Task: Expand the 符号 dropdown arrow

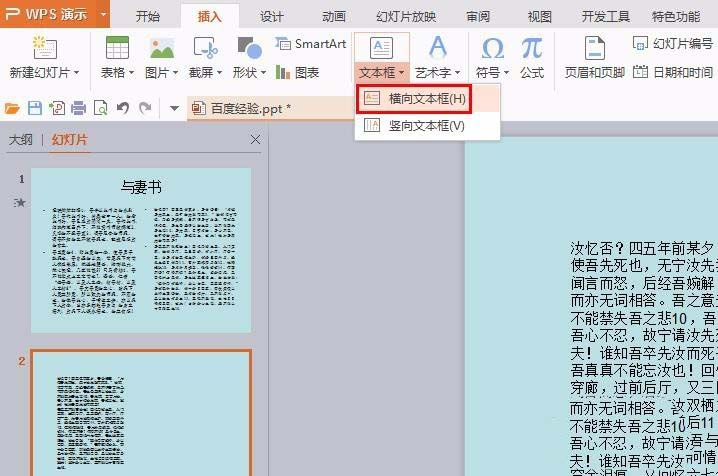Action: point(506,73)
